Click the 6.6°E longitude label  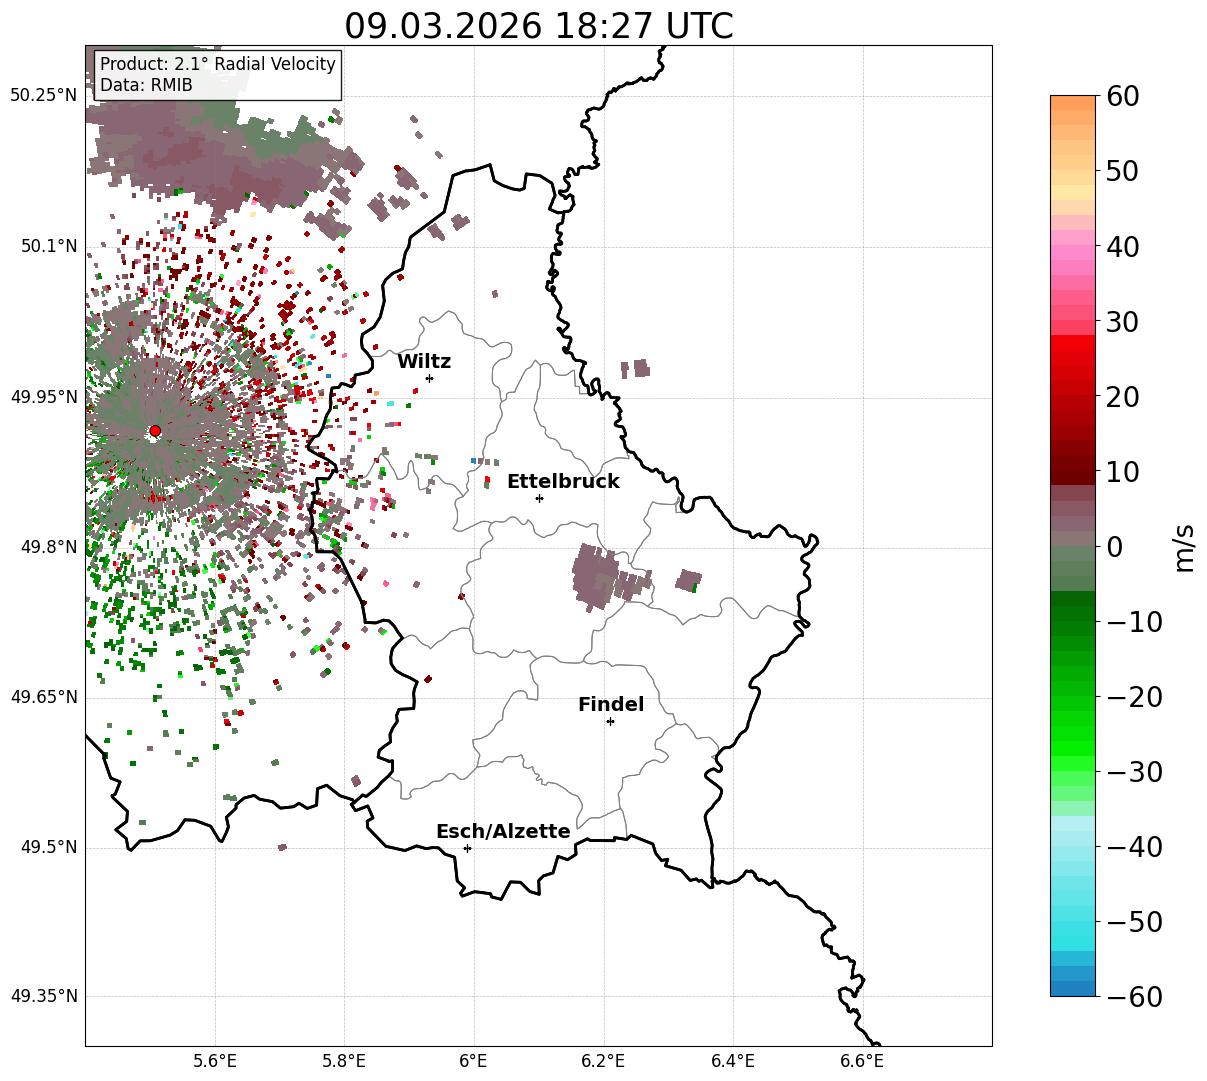point(862,1061)
